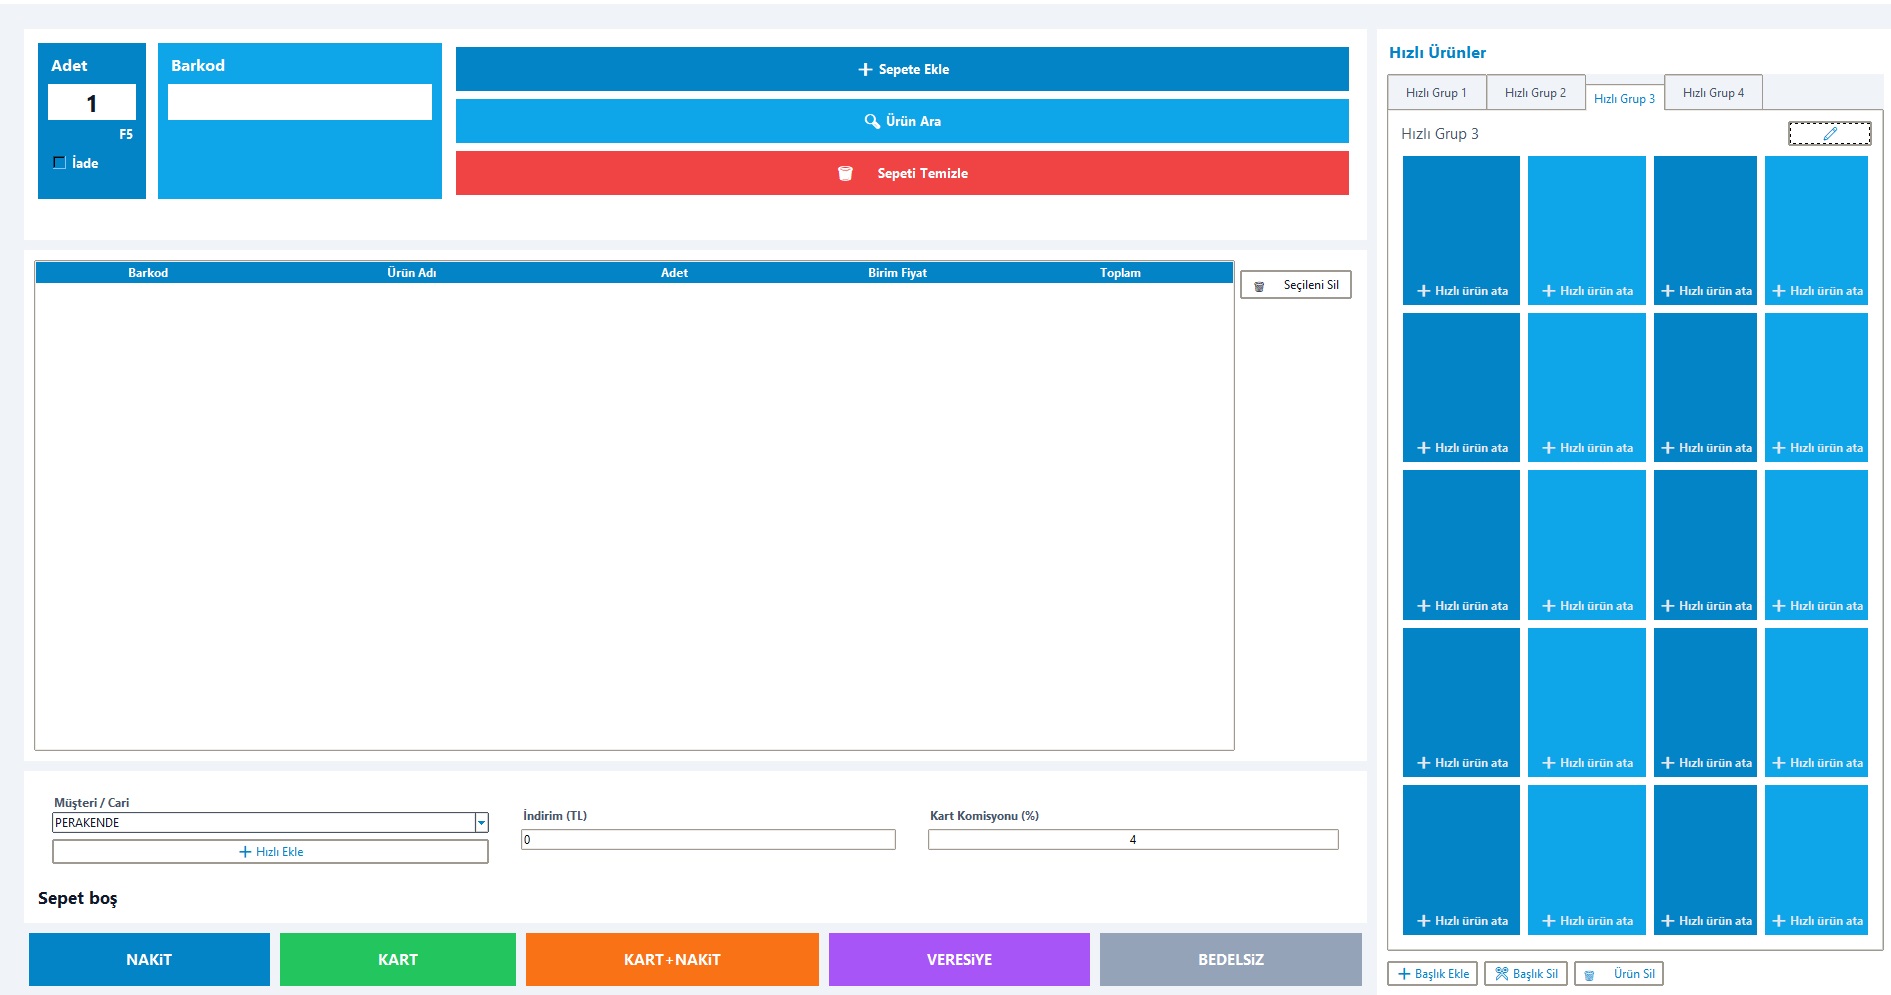The width and height of the screenshot is (1891, 995).
Task: Click the Hızlı Ekle customer button
Action: [270, 852]
